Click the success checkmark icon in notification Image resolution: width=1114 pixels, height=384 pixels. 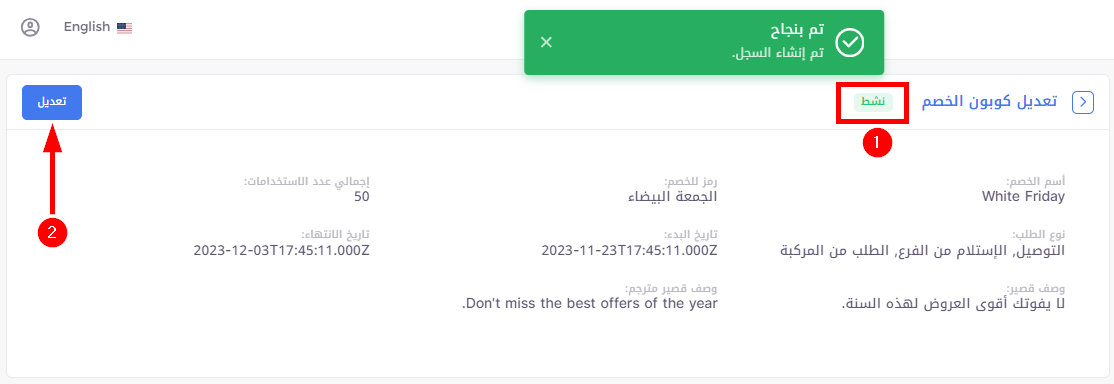point(849,43)
